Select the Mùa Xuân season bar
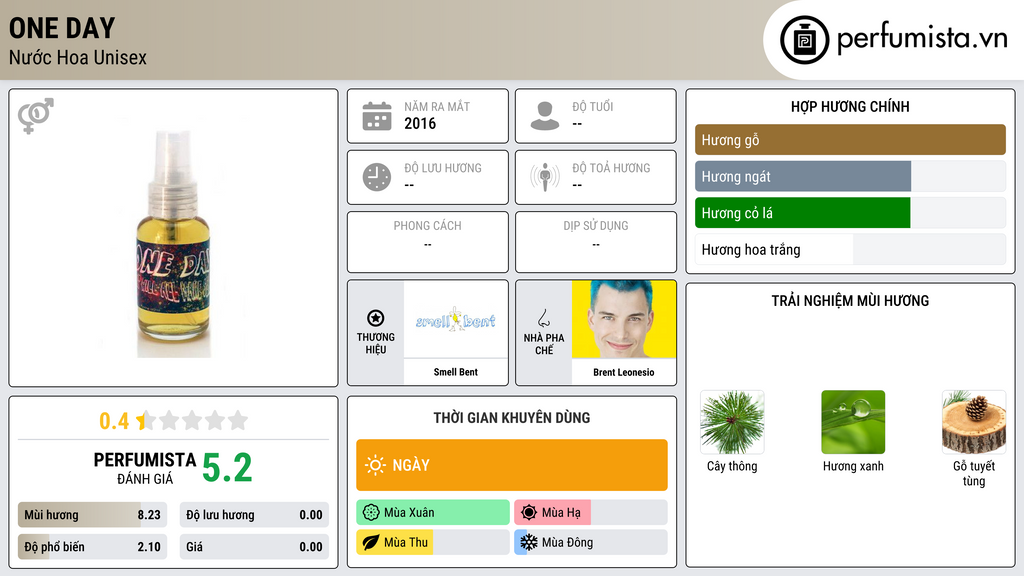Image resolution: width=1024 pixels, height=576 pixels. point(433,512)
